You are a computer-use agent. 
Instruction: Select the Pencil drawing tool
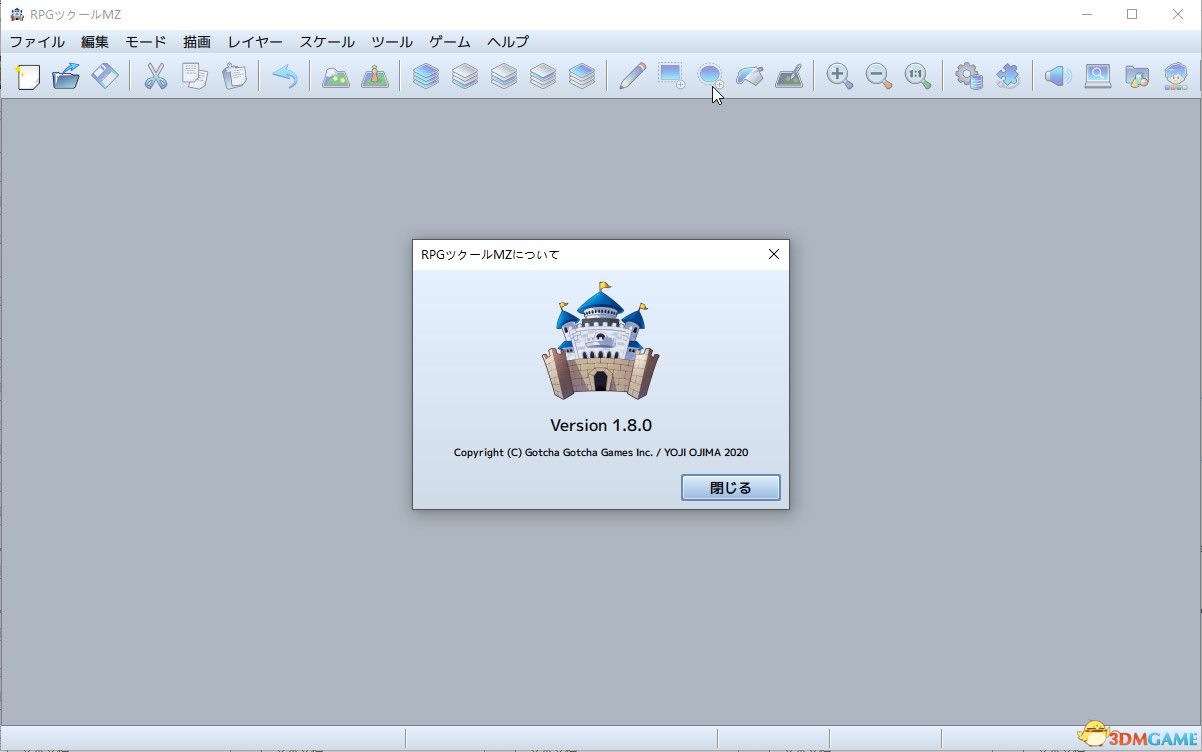(x=632, y=76)
